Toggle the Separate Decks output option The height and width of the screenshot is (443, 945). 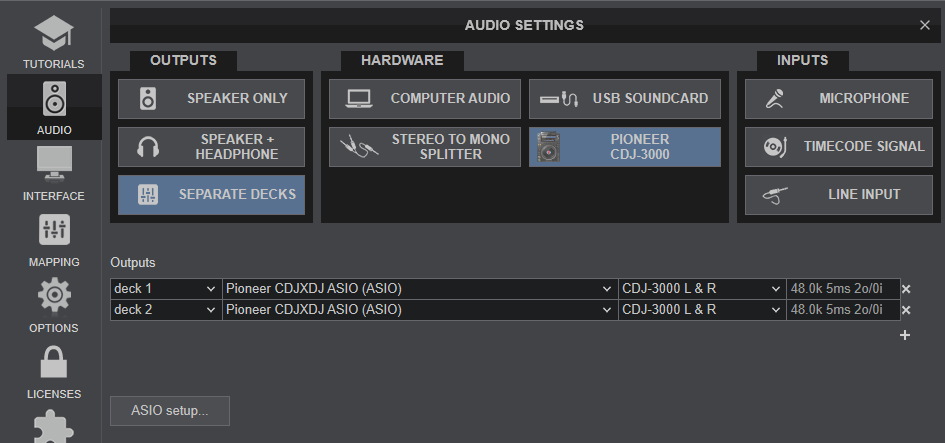[x=212, y=195]
